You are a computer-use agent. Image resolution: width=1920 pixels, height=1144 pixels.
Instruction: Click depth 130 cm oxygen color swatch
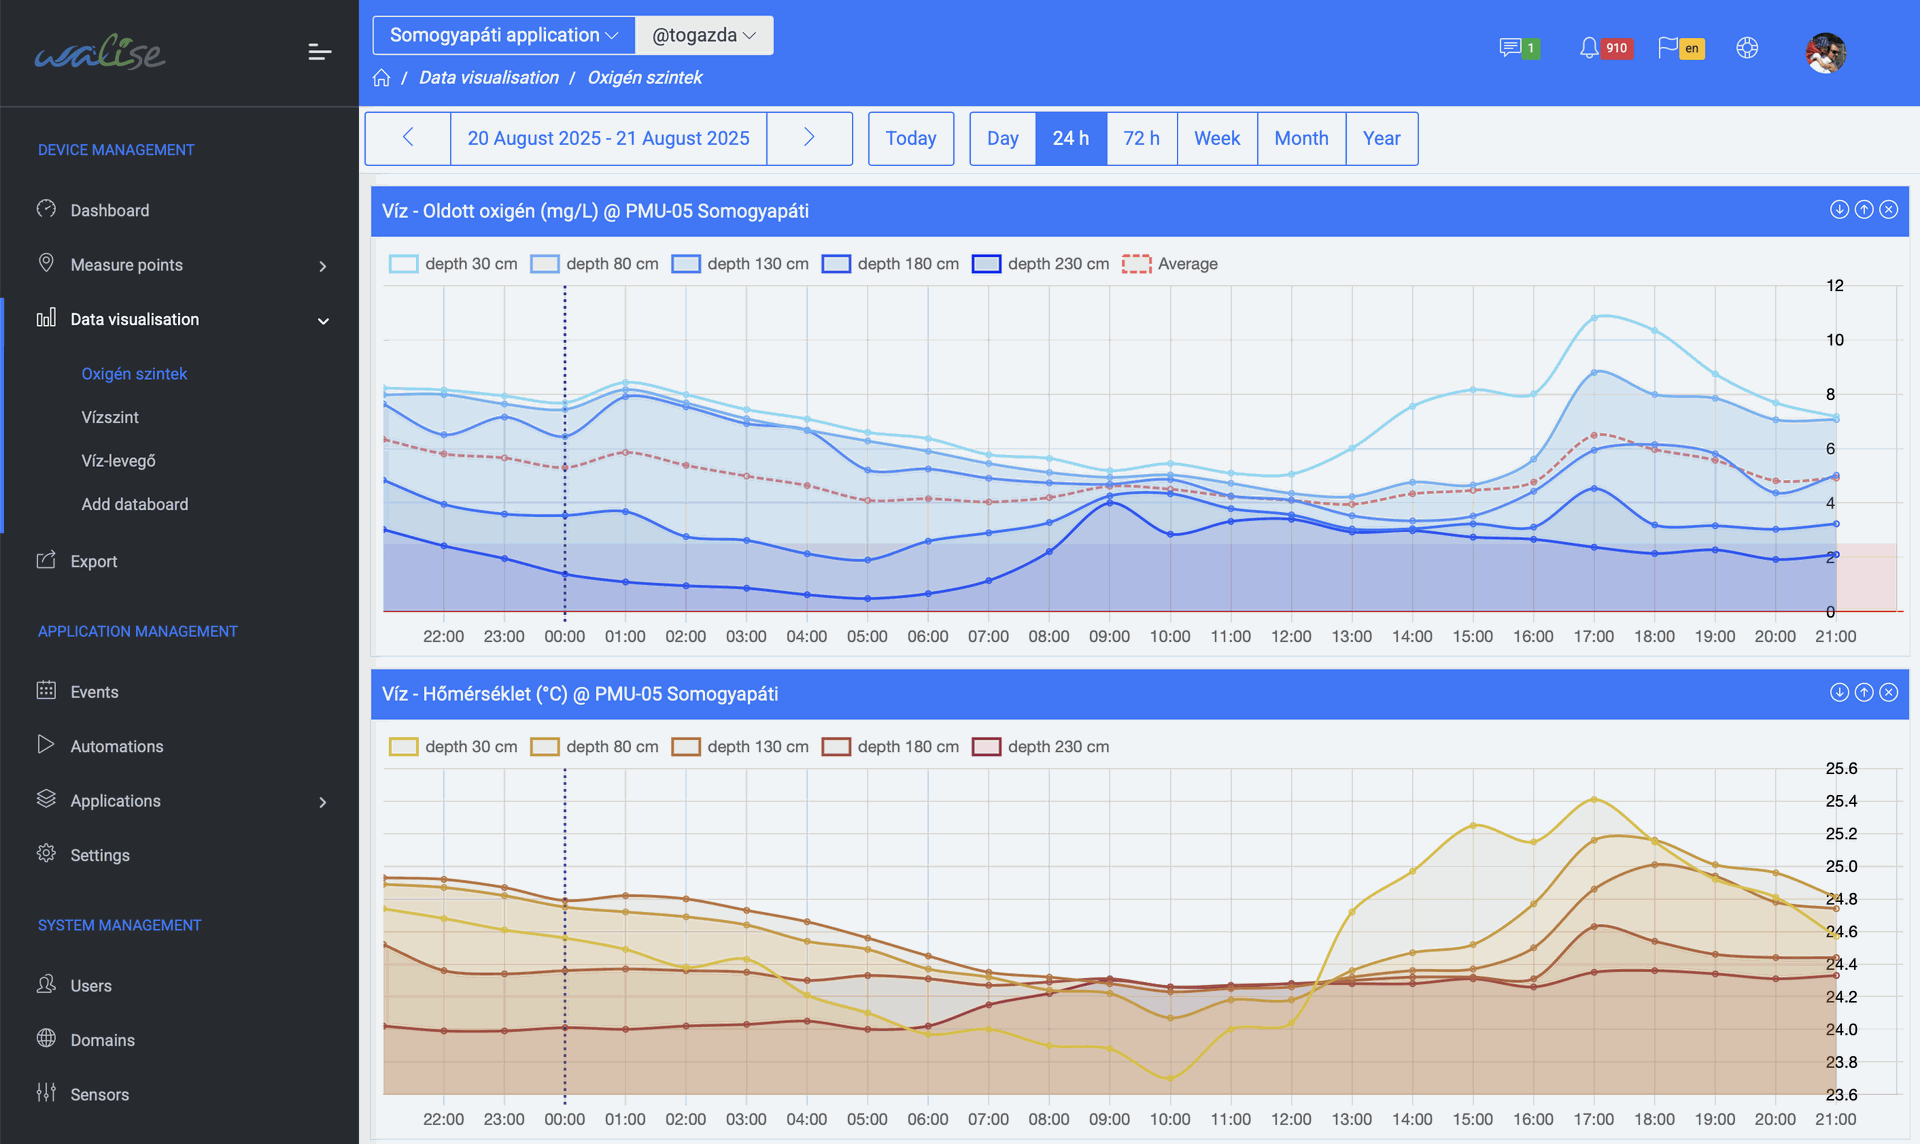tap(686, 264)
